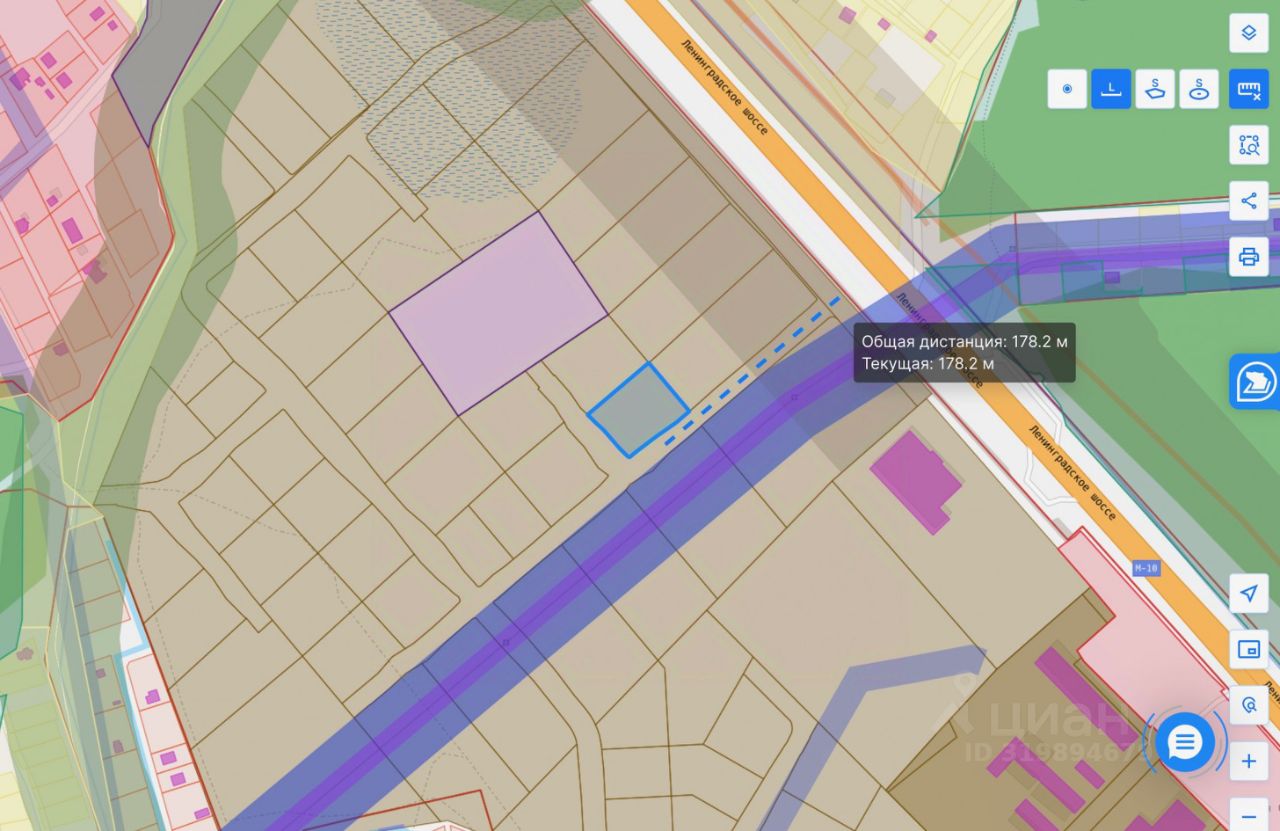Image resolution: width=1280 pixels, height=831 pixels.
Task: Zoom in with the plus button
Action: [1248, 761]
